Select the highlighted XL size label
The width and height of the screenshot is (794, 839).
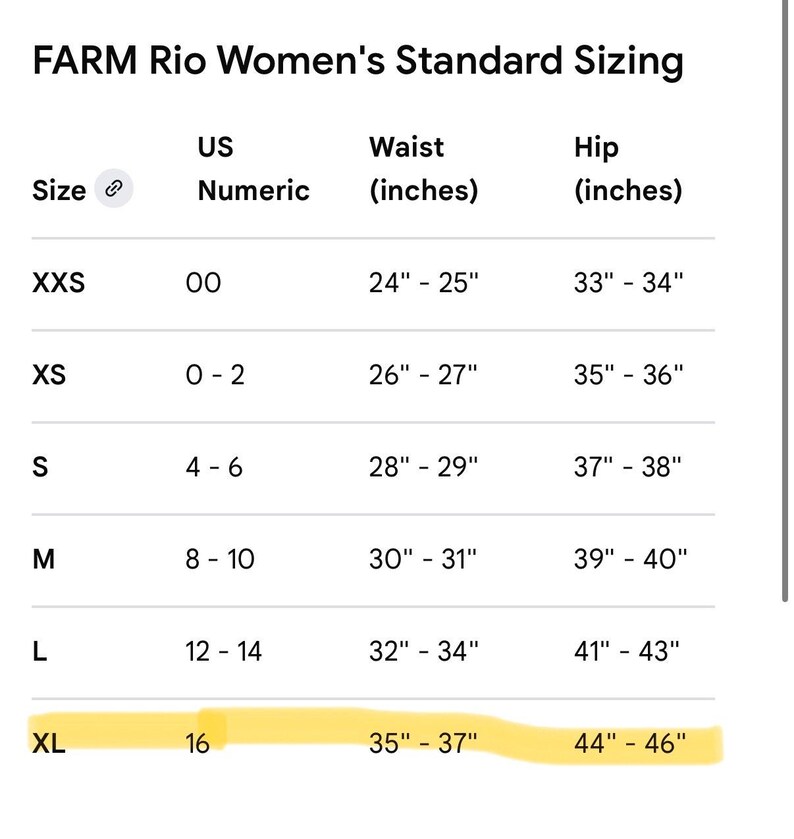tap(49, 743)
